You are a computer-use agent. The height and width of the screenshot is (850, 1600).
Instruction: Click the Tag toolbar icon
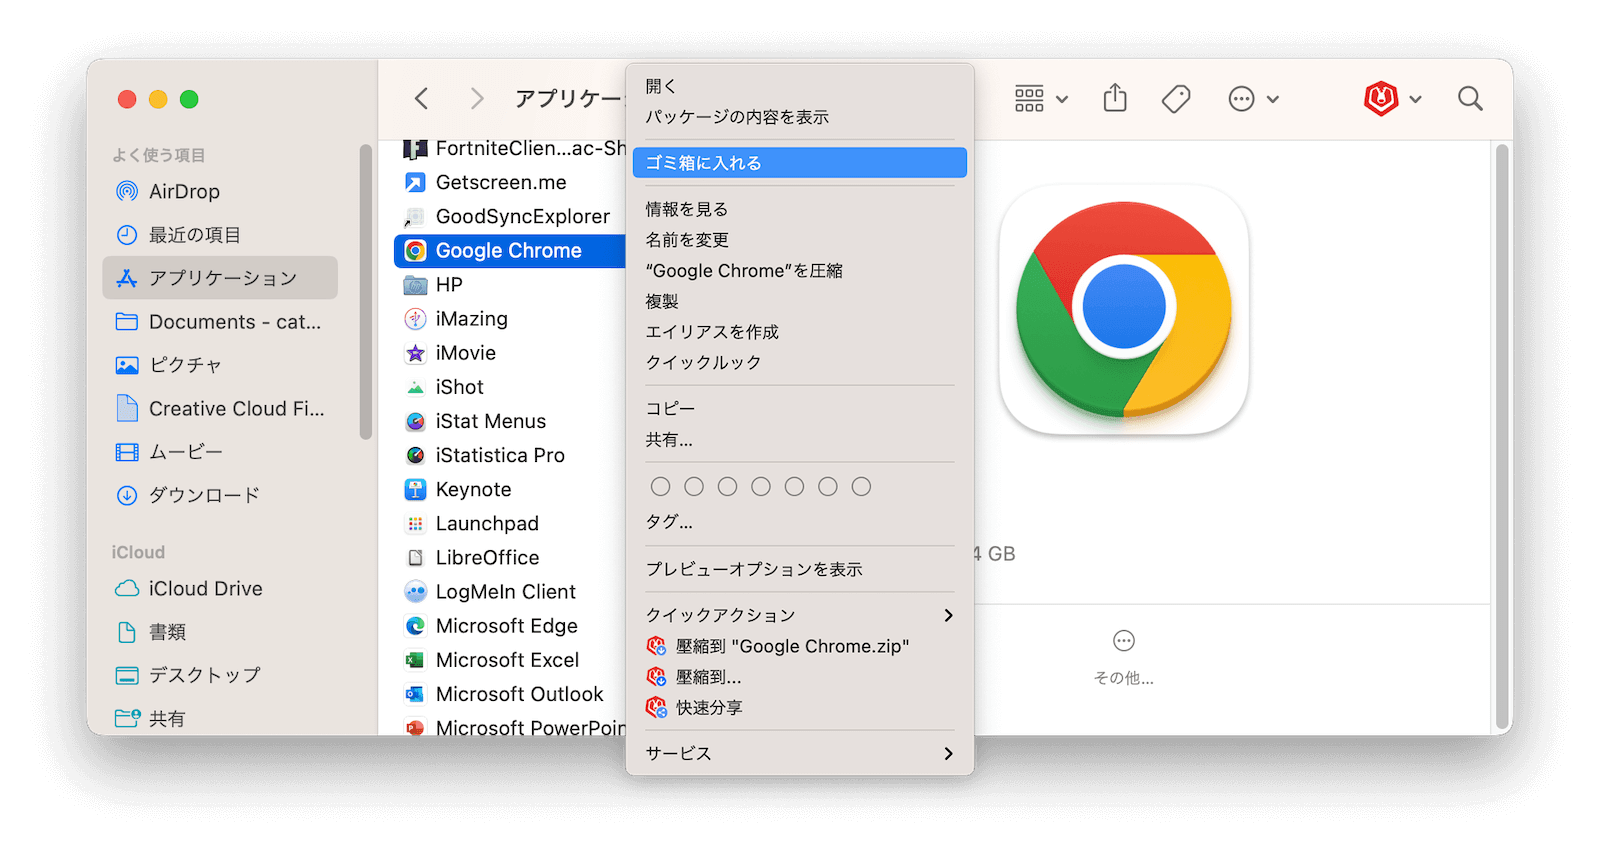click(x=1176, y=98)
